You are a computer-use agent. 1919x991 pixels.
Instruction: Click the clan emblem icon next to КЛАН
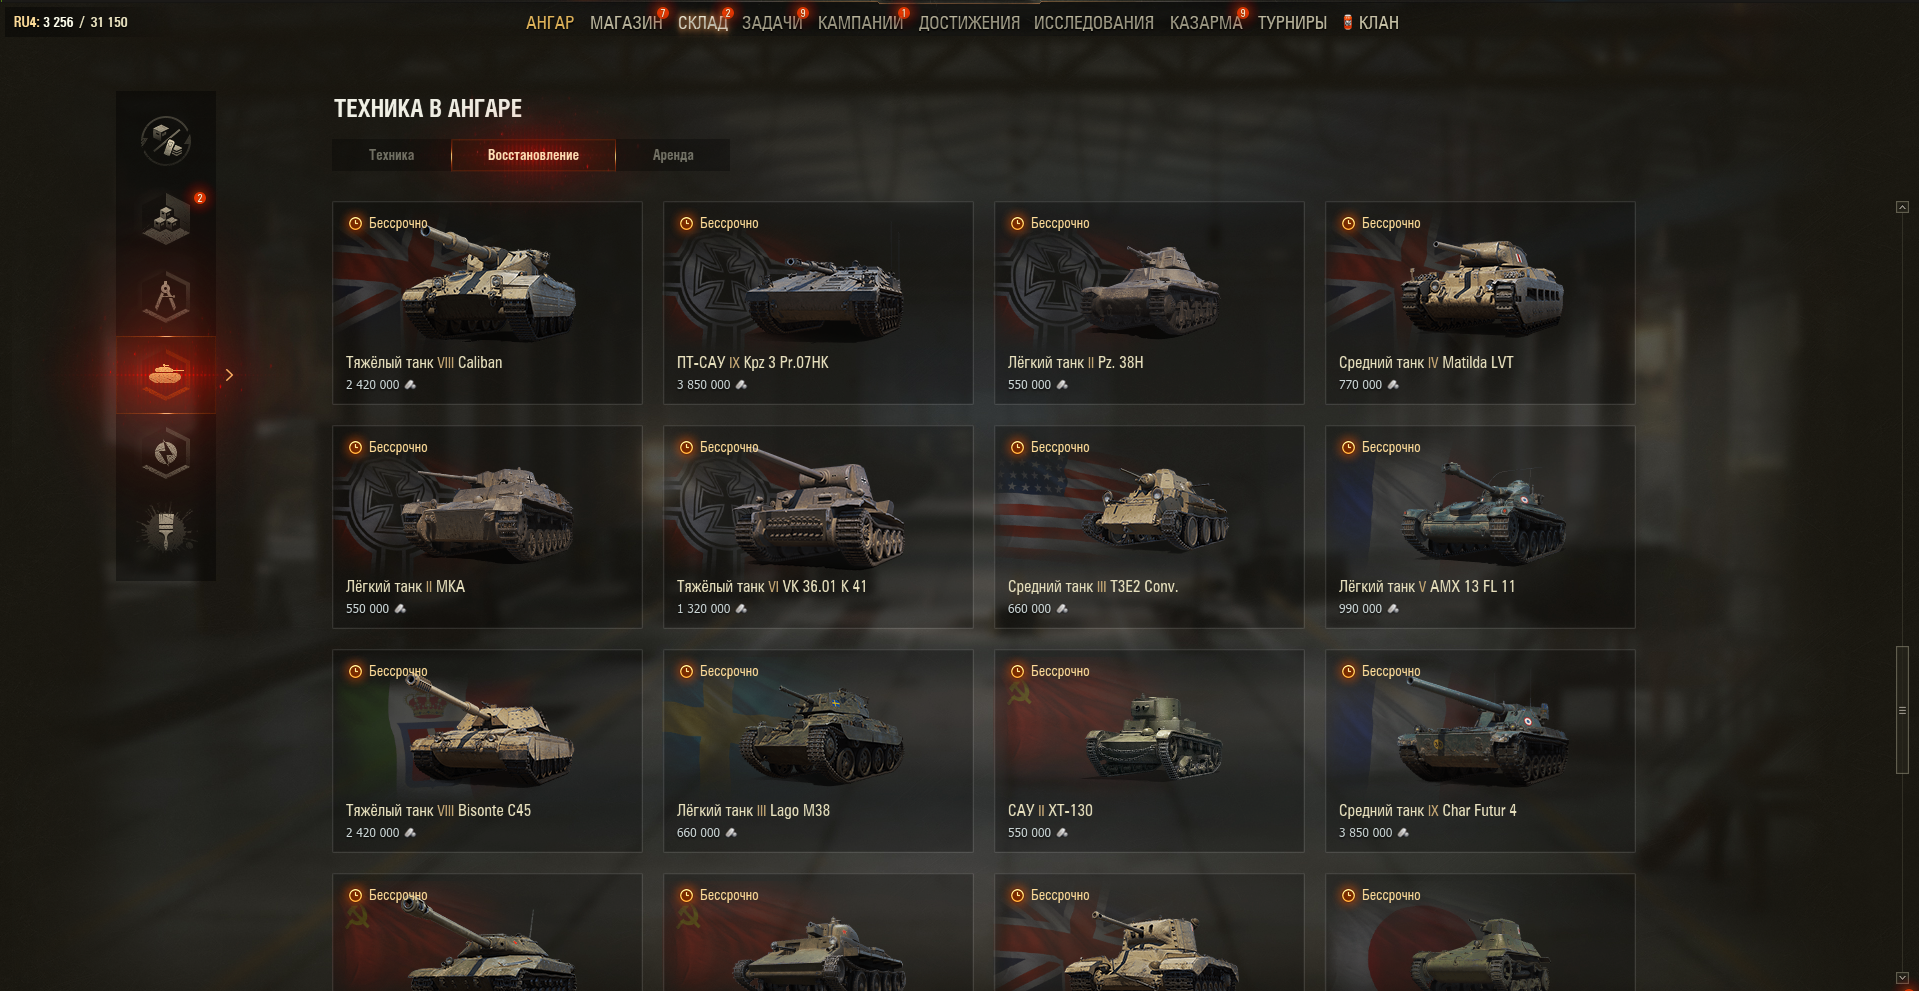pyautogui.click(x=1348, y=22)
